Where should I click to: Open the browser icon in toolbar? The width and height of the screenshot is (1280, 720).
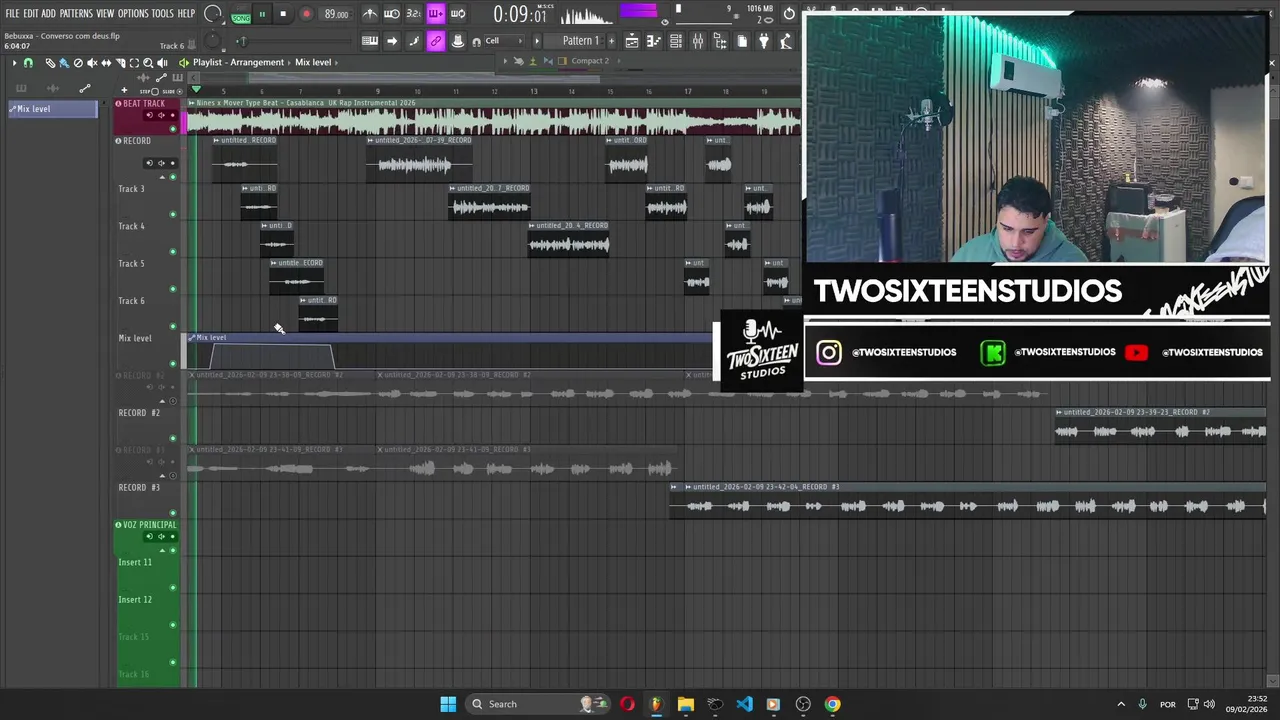pos(719,41)
